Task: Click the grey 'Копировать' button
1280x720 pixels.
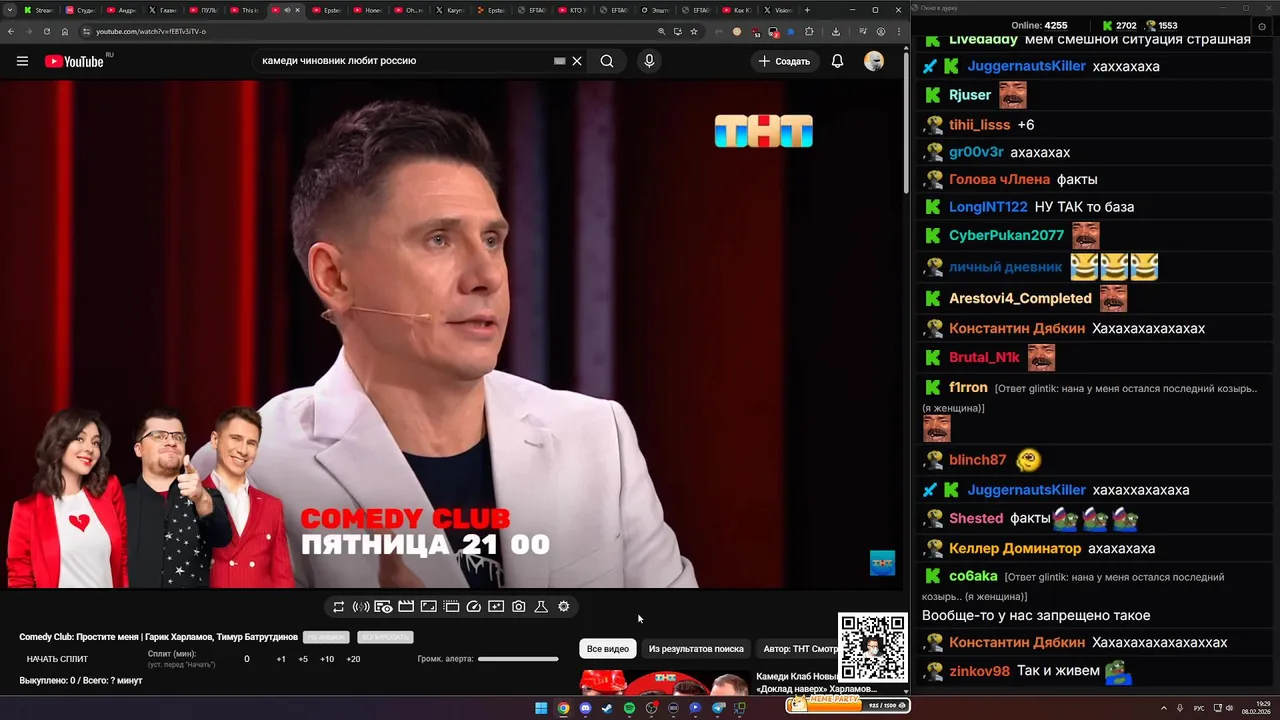Action: click(x=385, y=637)
